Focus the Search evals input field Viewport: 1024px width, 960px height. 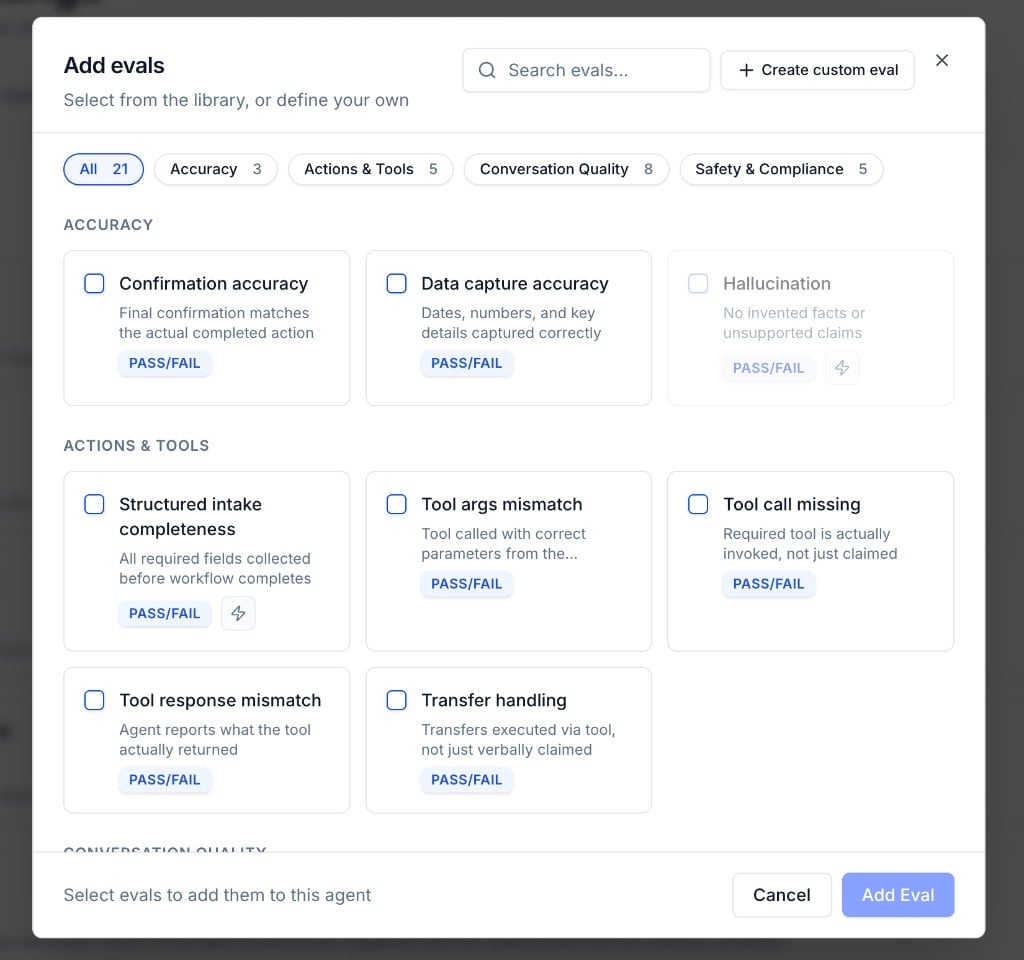pyautogui.click(x=586, y=70)
